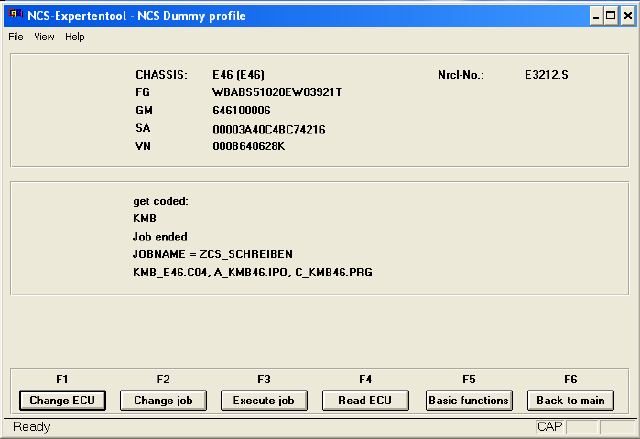This screenshot has height=439, width=640.
Task: Click the F3 key label above Execute job
Action: coord(264,379)
